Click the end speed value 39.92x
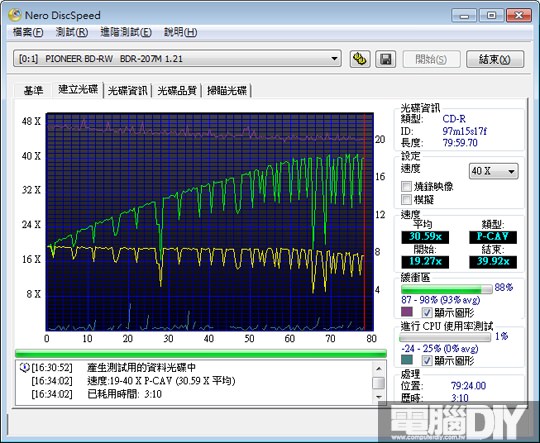The height and width of the screenshot is (443, 540). coord(493,262)
